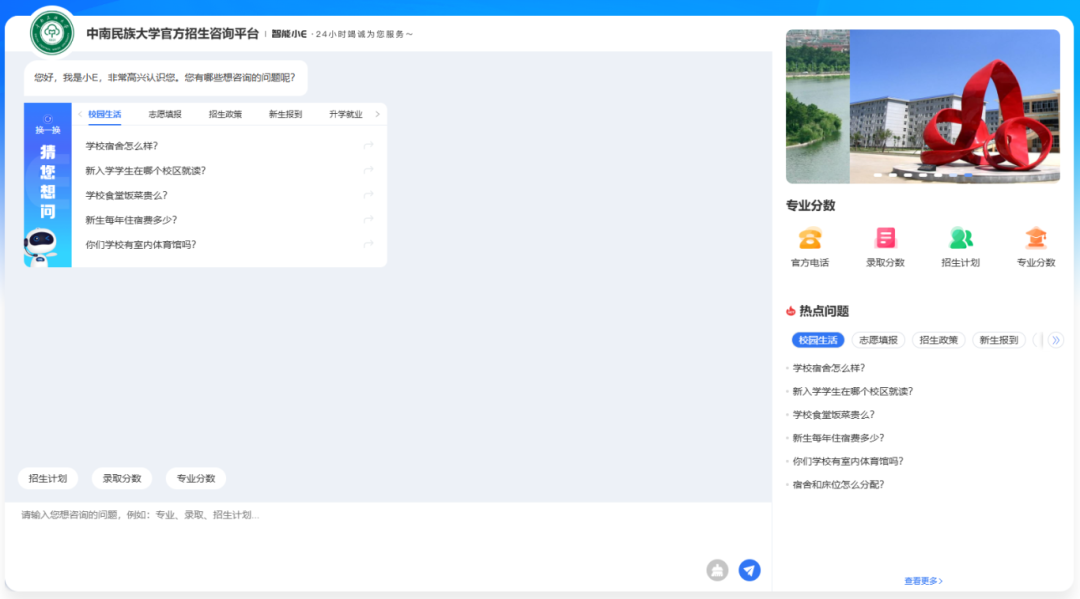Click the 查看更多 link
Viewport: 1080px width, 599px height.
click(x=923, y=581)
